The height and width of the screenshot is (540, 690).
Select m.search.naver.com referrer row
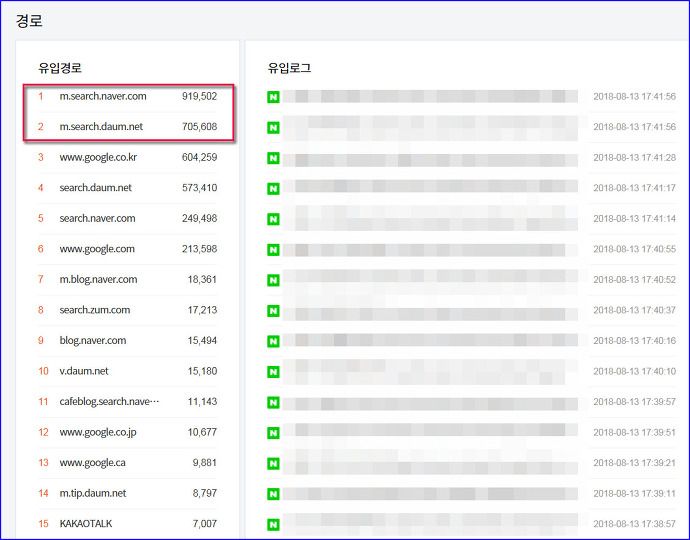click(128, 96)
